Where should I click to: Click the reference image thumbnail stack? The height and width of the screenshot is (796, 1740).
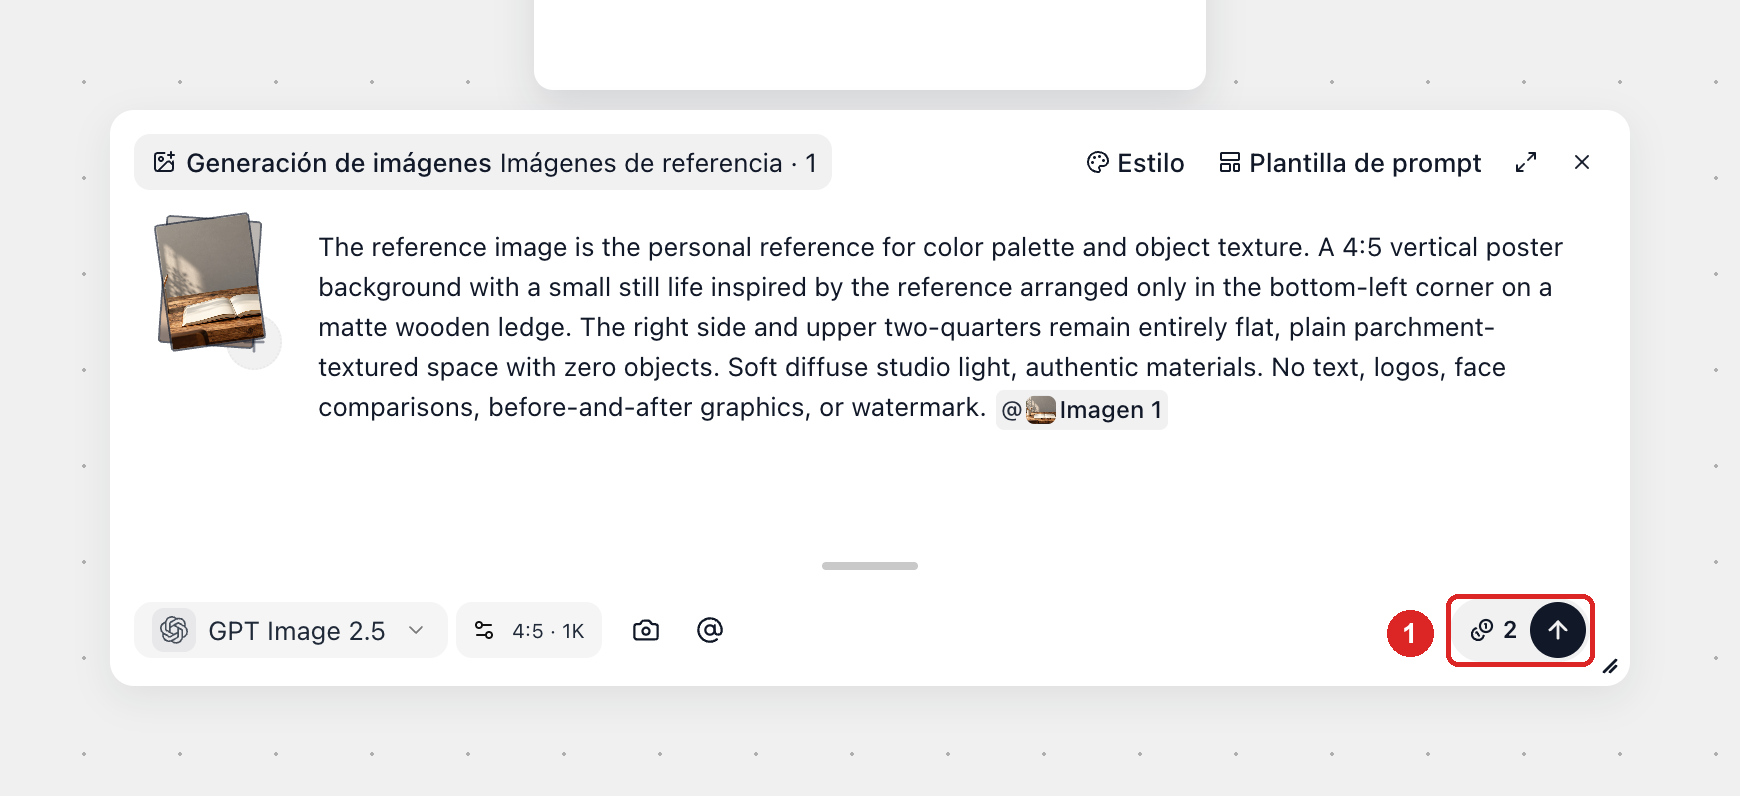coord(209,281)
